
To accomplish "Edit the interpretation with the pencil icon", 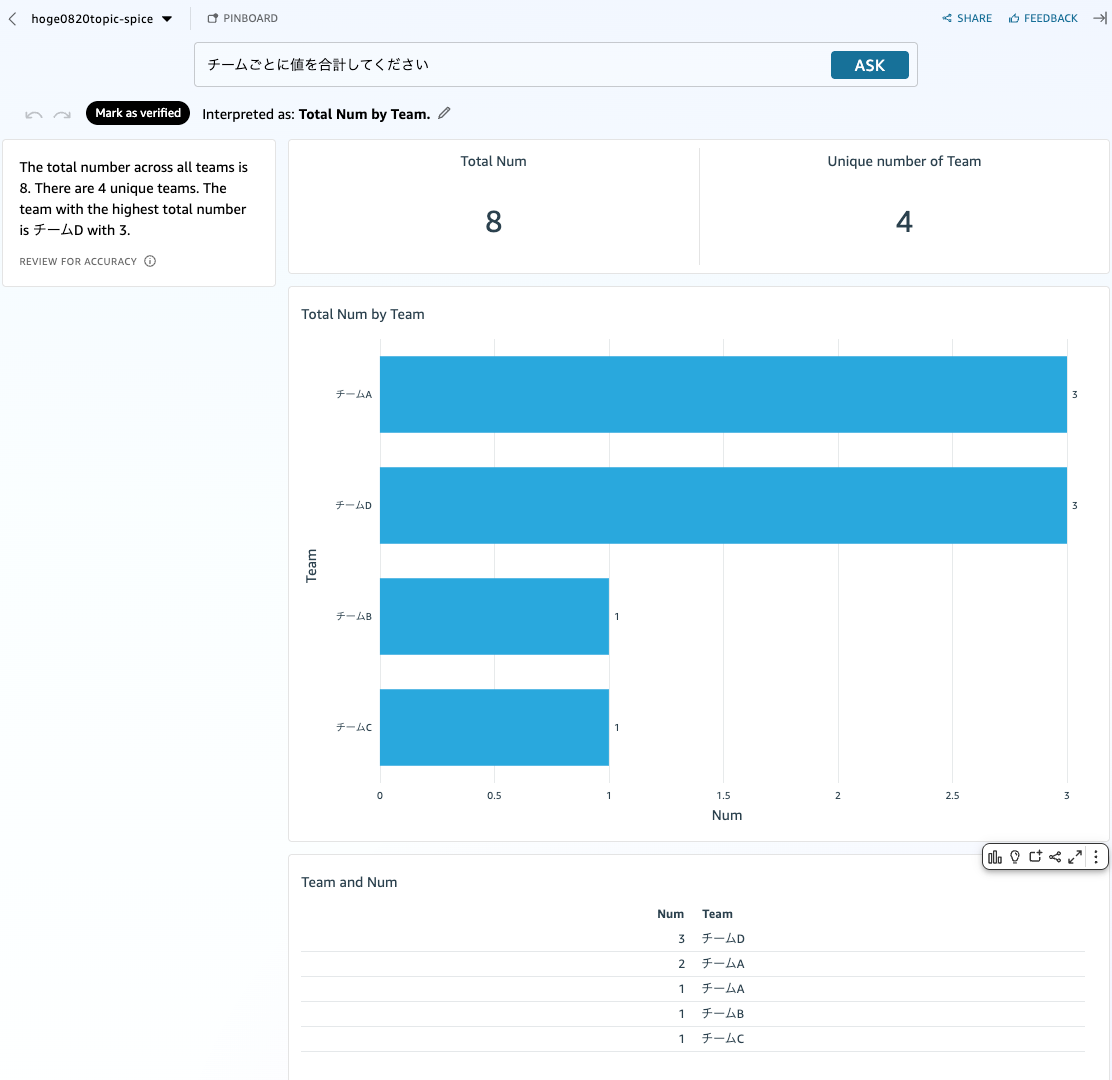I will pos(444,113).
